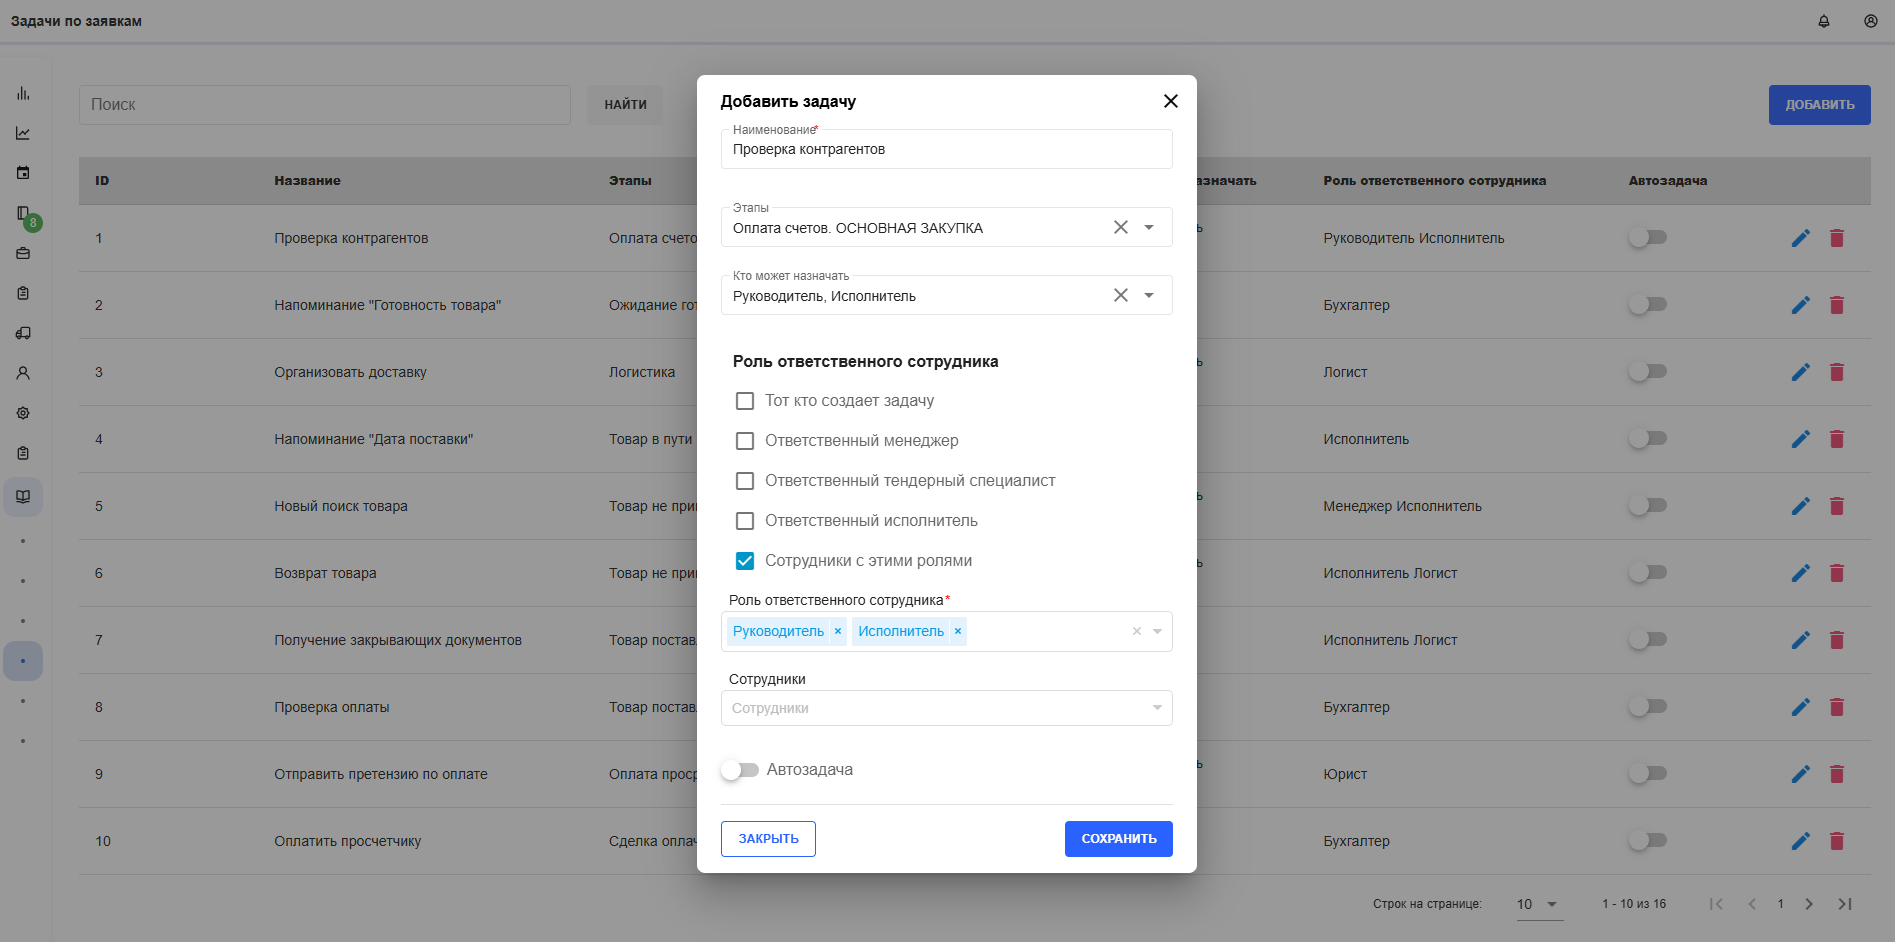Image resolution: width=1895 pixels, height=942 pixels.
Task: Select Получение закрывающих документов row text
Action: coord(398,640)
